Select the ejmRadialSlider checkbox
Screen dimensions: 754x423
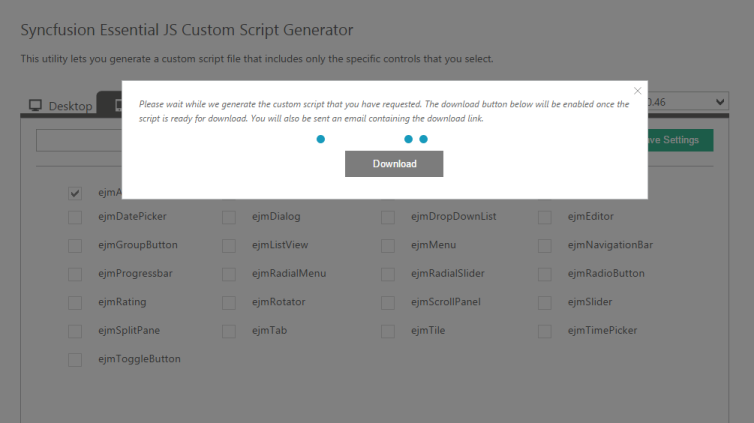[388, 274]
